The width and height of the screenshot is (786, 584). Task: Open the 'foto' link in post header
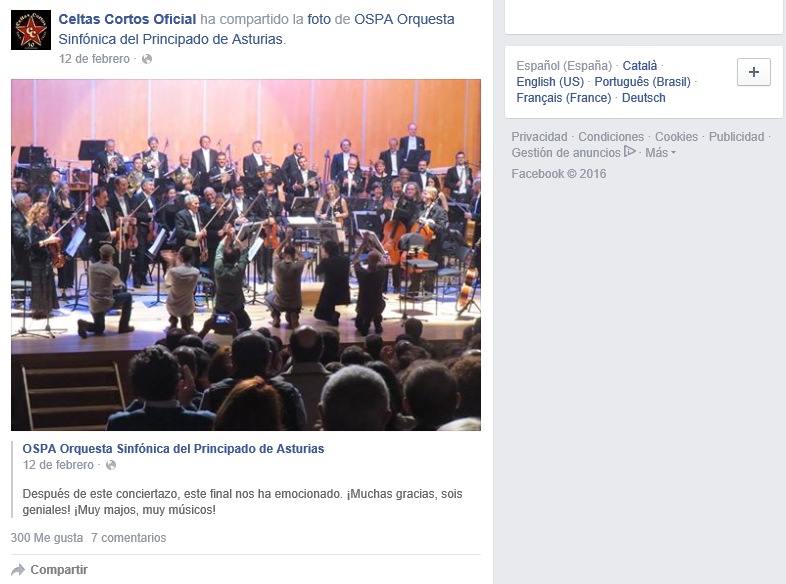tap(319, 20)
